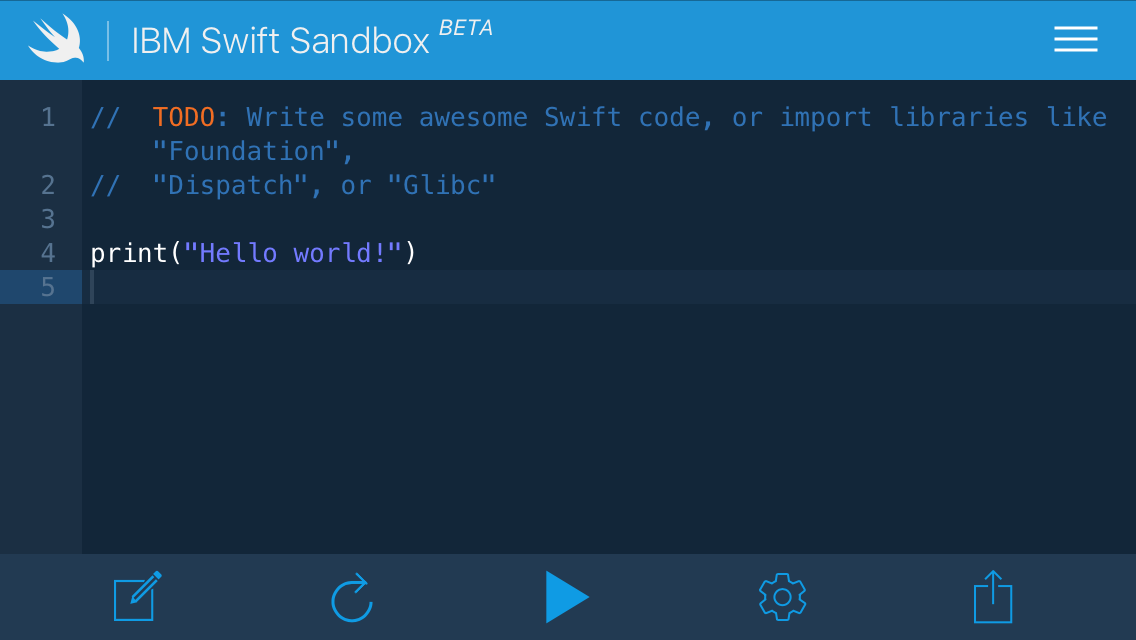The height and width of the screenshot is (640, 1136).
Task: Select line number 2 in gutter
Action: [48, 186]
